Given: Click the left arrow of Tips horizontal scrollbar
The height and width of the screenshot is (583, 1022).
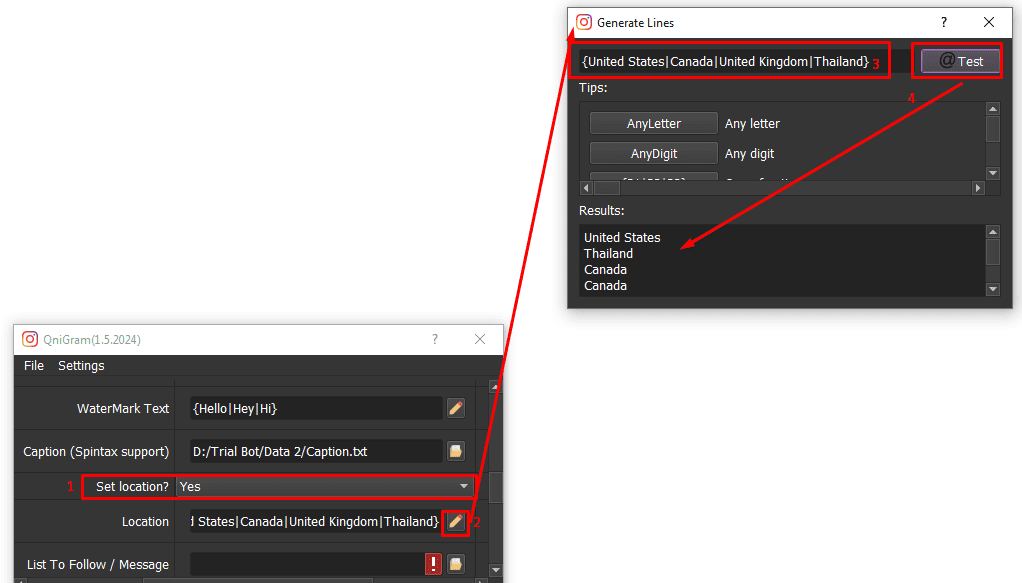Looking at the screenshot, I should tap(586, 188).
